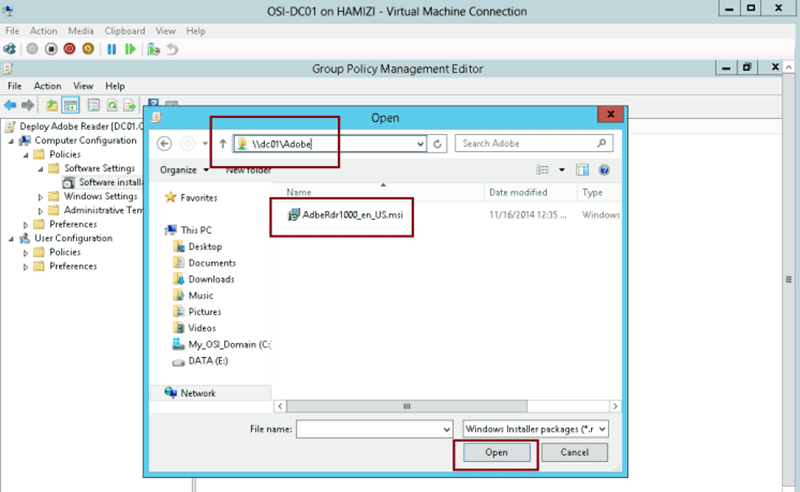Toggle the Show/Hide console tree icon
Viewport: 800px width, 492px height.
[x=70, y=105]
